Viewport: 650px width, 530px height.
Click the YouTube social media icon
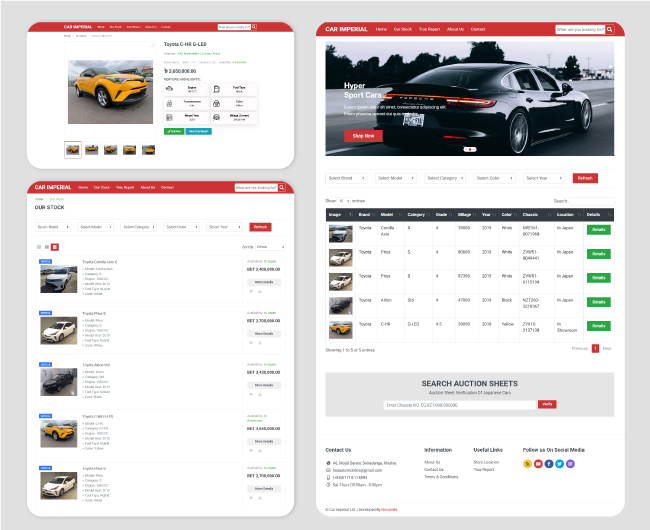538,464
